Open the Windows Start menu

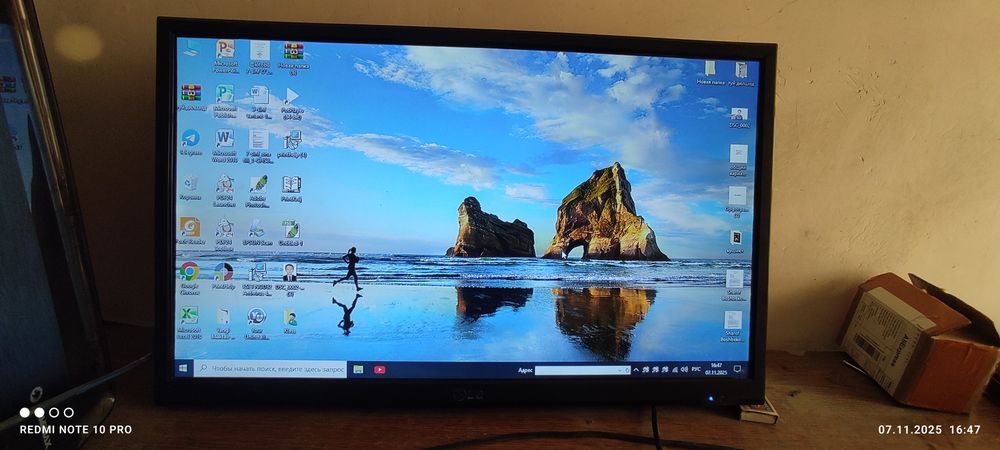184,368
